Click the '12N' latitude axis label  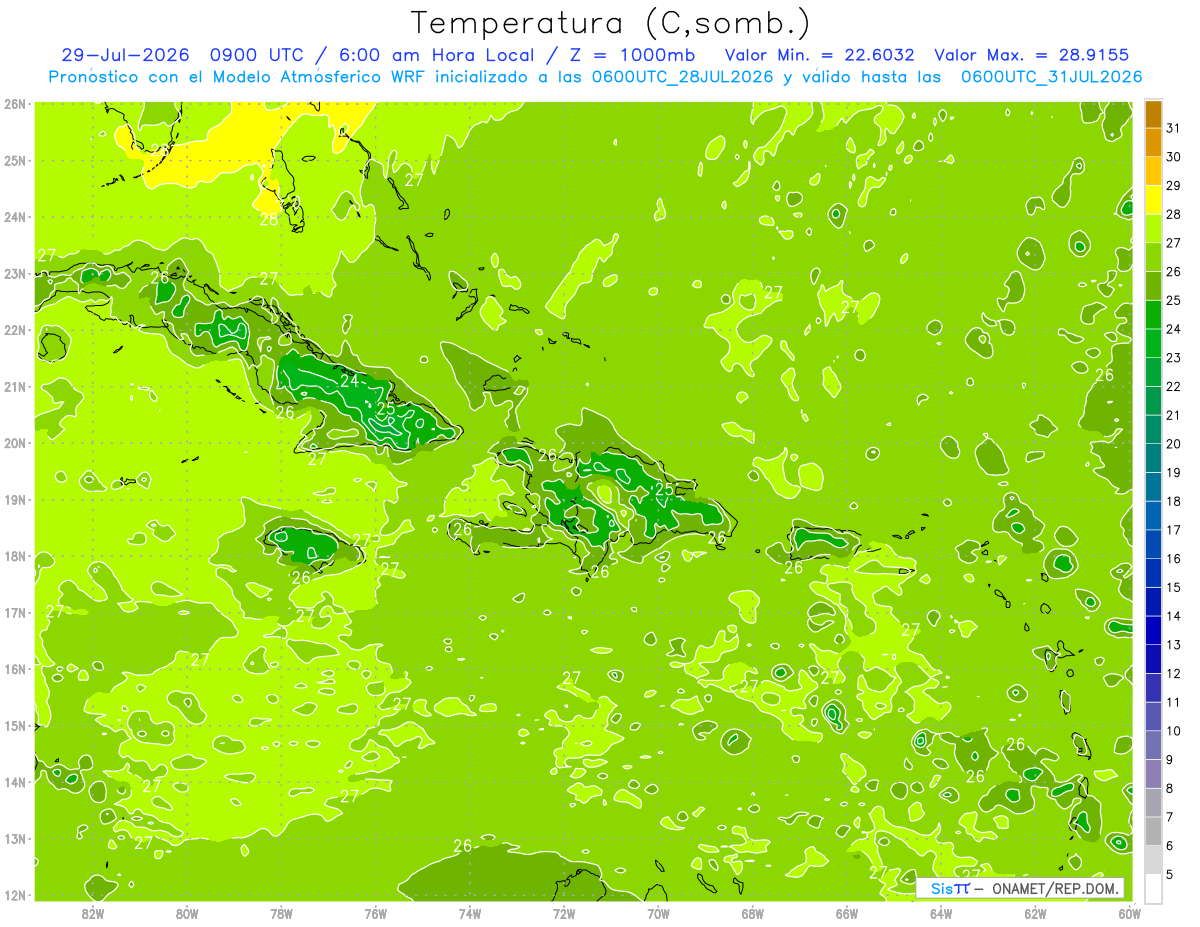[14, 895]
